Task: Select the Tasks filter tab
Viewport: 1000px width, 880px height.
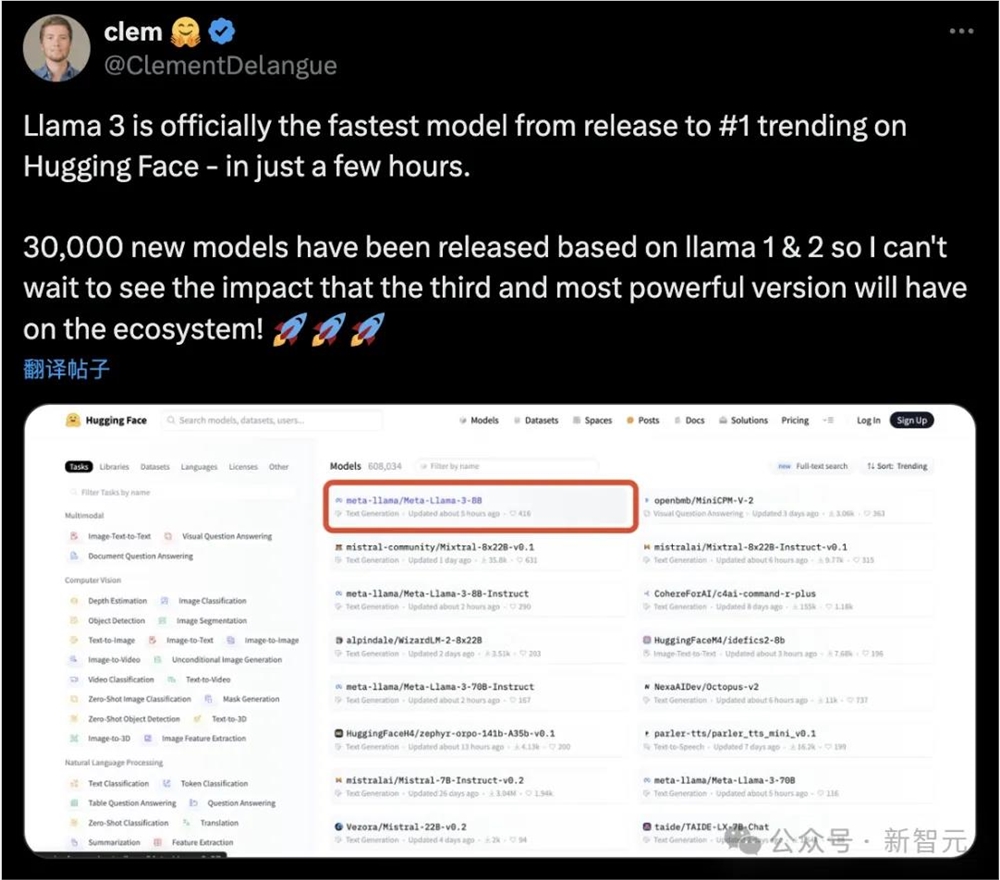Action: click(78, 467)
